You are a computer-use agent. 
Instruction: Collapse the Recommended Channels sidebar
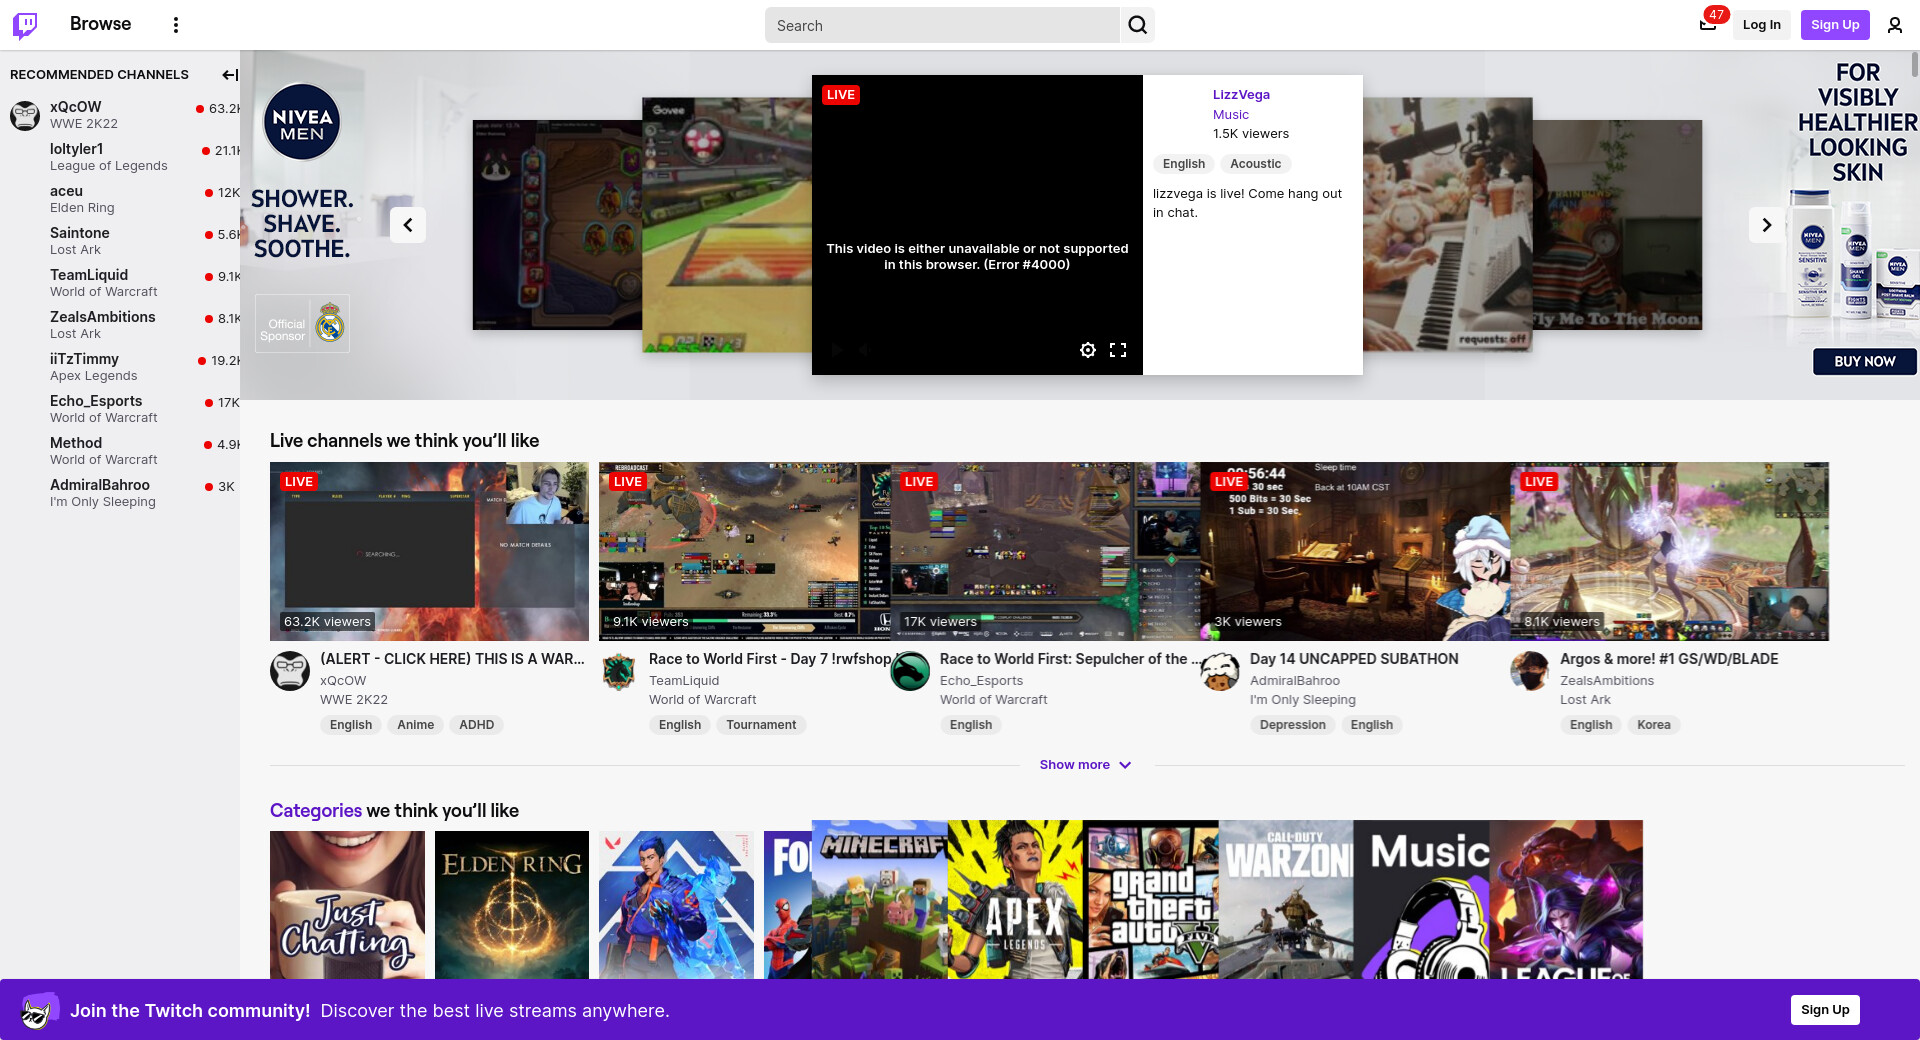[230, 75]
